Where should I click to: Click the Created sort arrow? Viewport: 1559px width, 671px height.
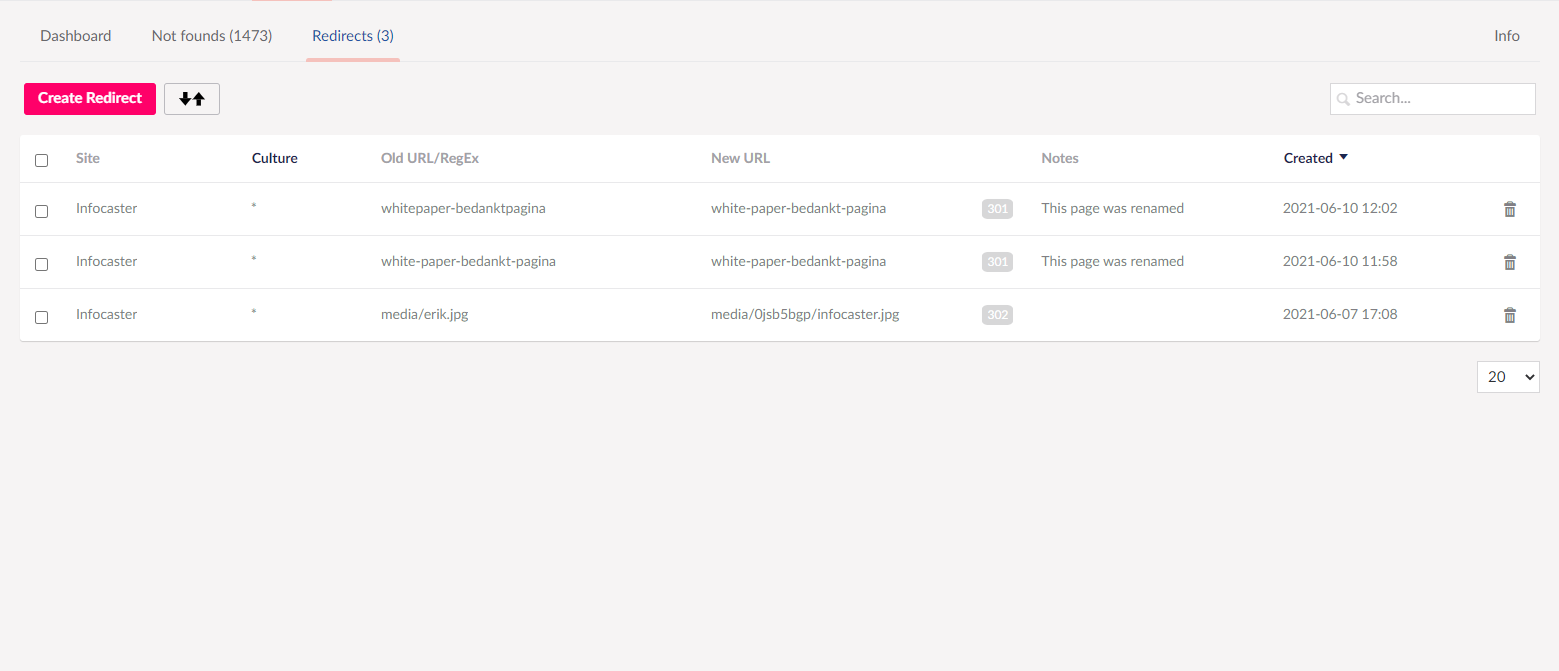1343,157
